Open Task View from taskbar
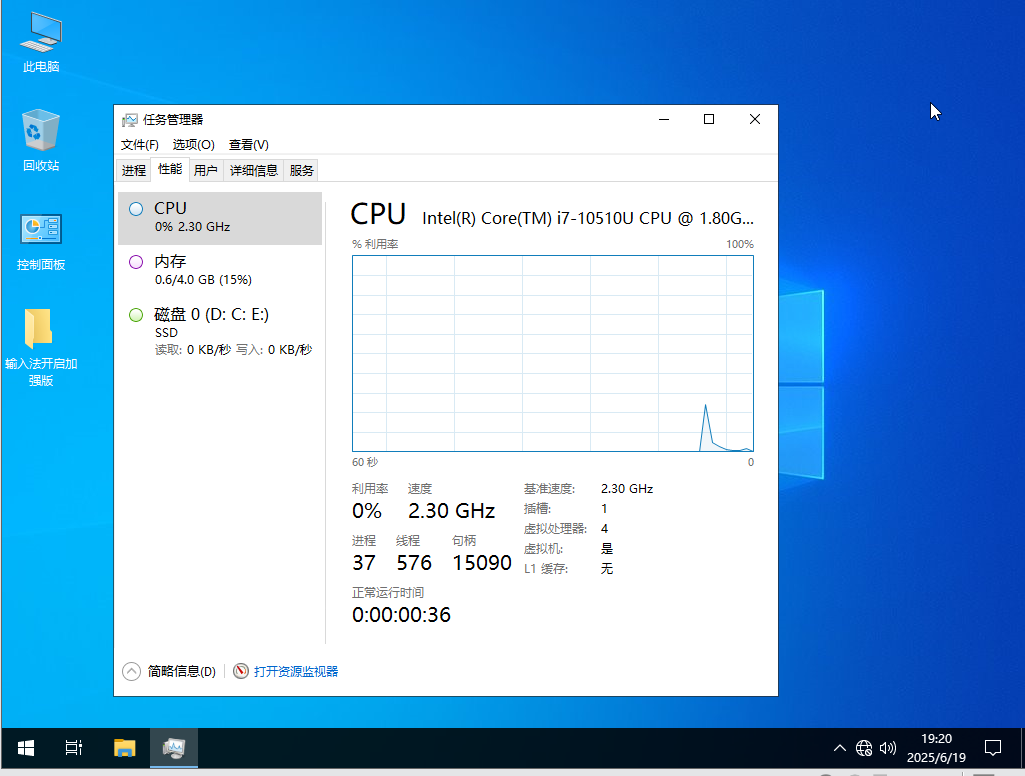Screen dimensions: 1025x776 (x=74, y=748)
